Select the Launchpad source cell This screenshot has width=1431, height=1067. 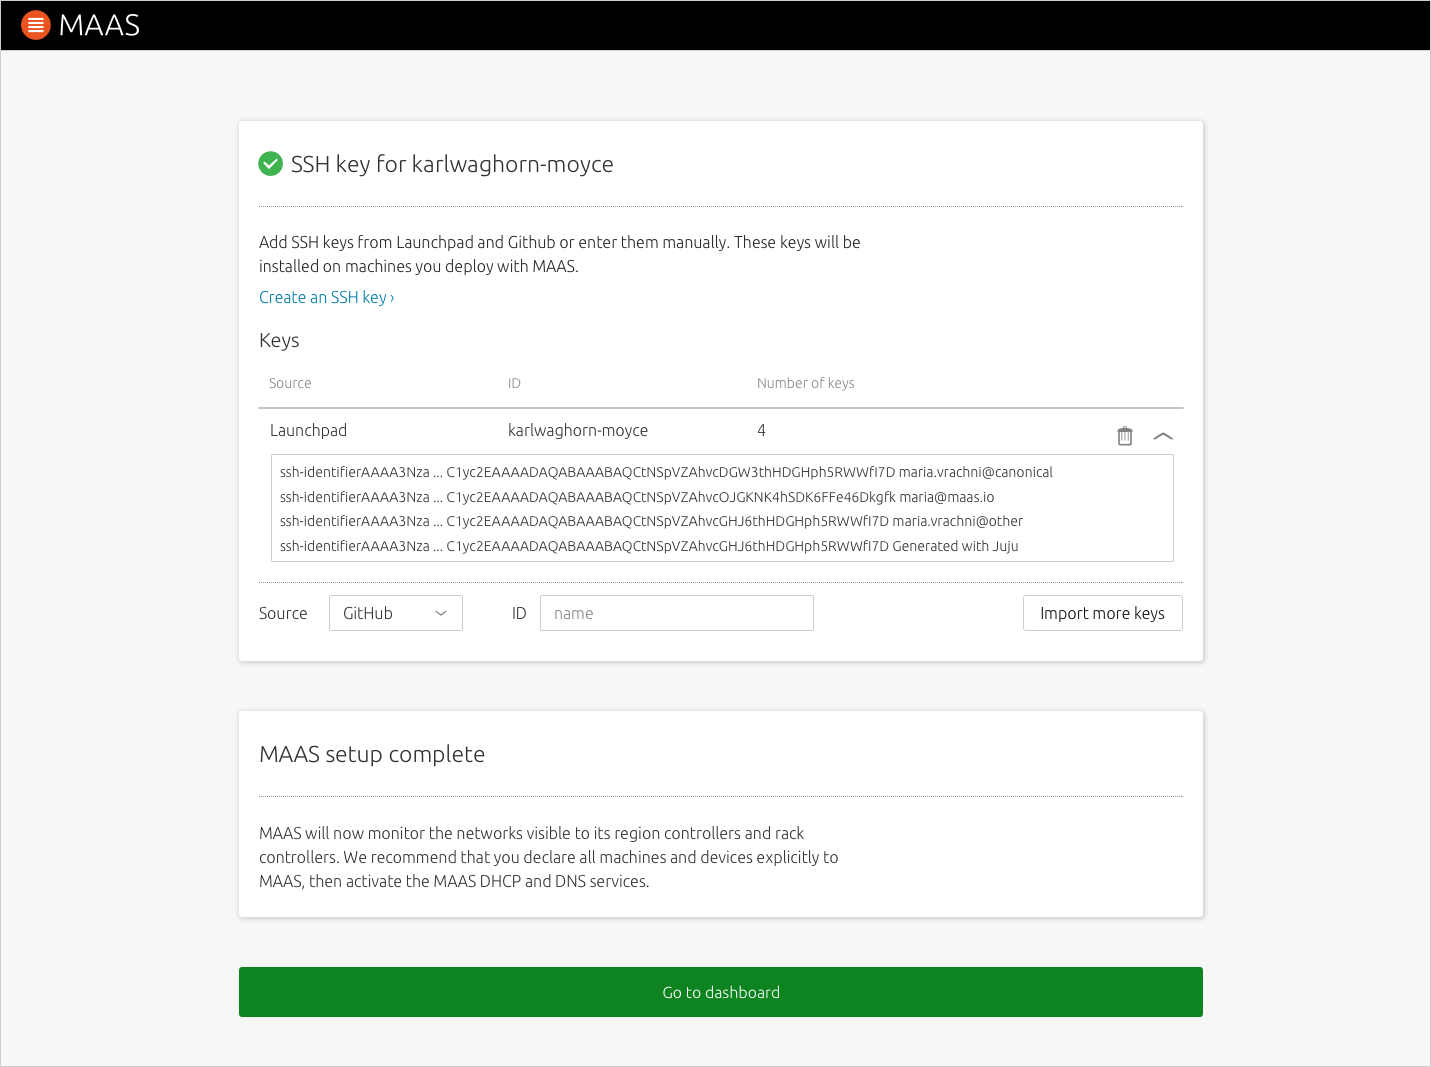coord(308,430)
